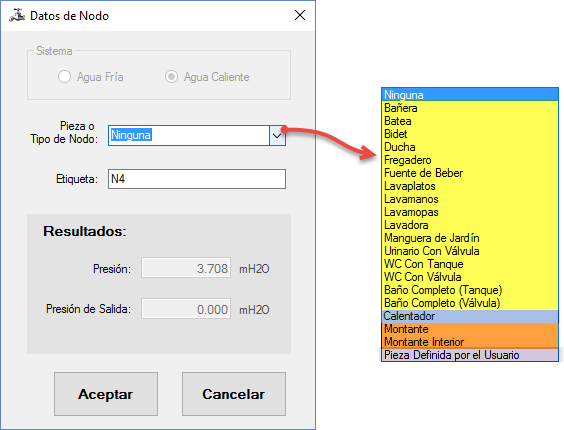Select Fuente de Beber list option
The height and width of the screenshot is (430, 564).
click(470, 173)
